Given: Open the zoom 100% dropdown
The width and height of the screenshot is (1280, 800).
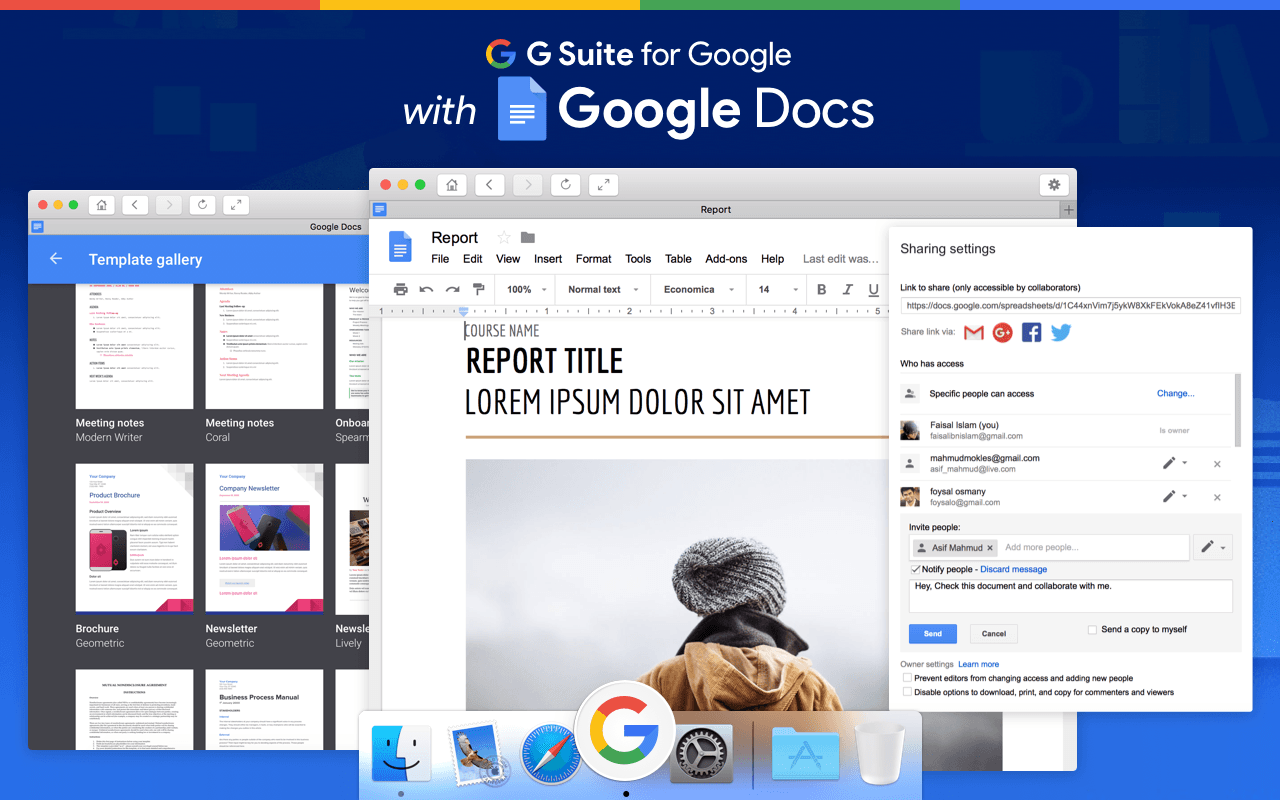Looking at the screenshot, I should [526, 289].
